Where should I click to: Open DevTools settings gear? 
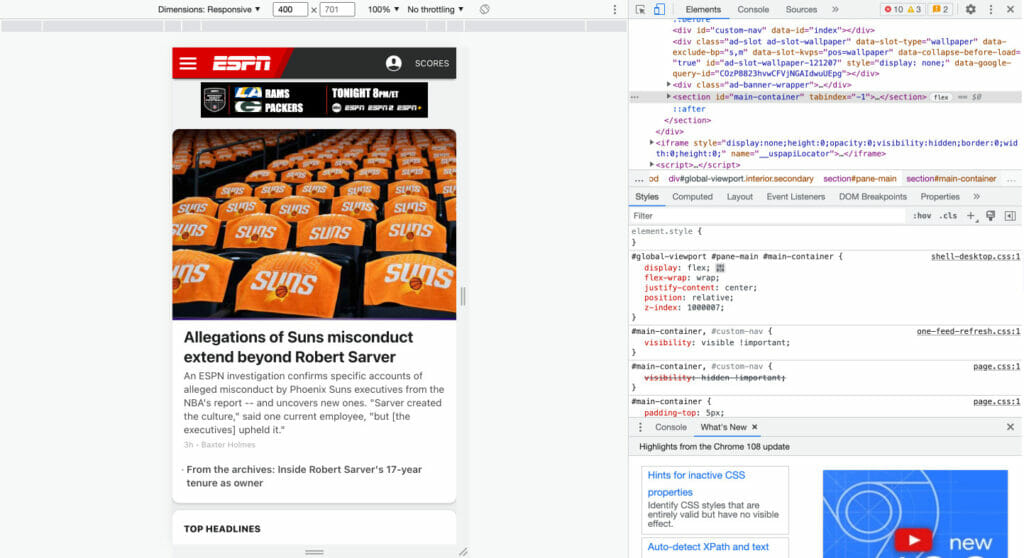[970, 9]
